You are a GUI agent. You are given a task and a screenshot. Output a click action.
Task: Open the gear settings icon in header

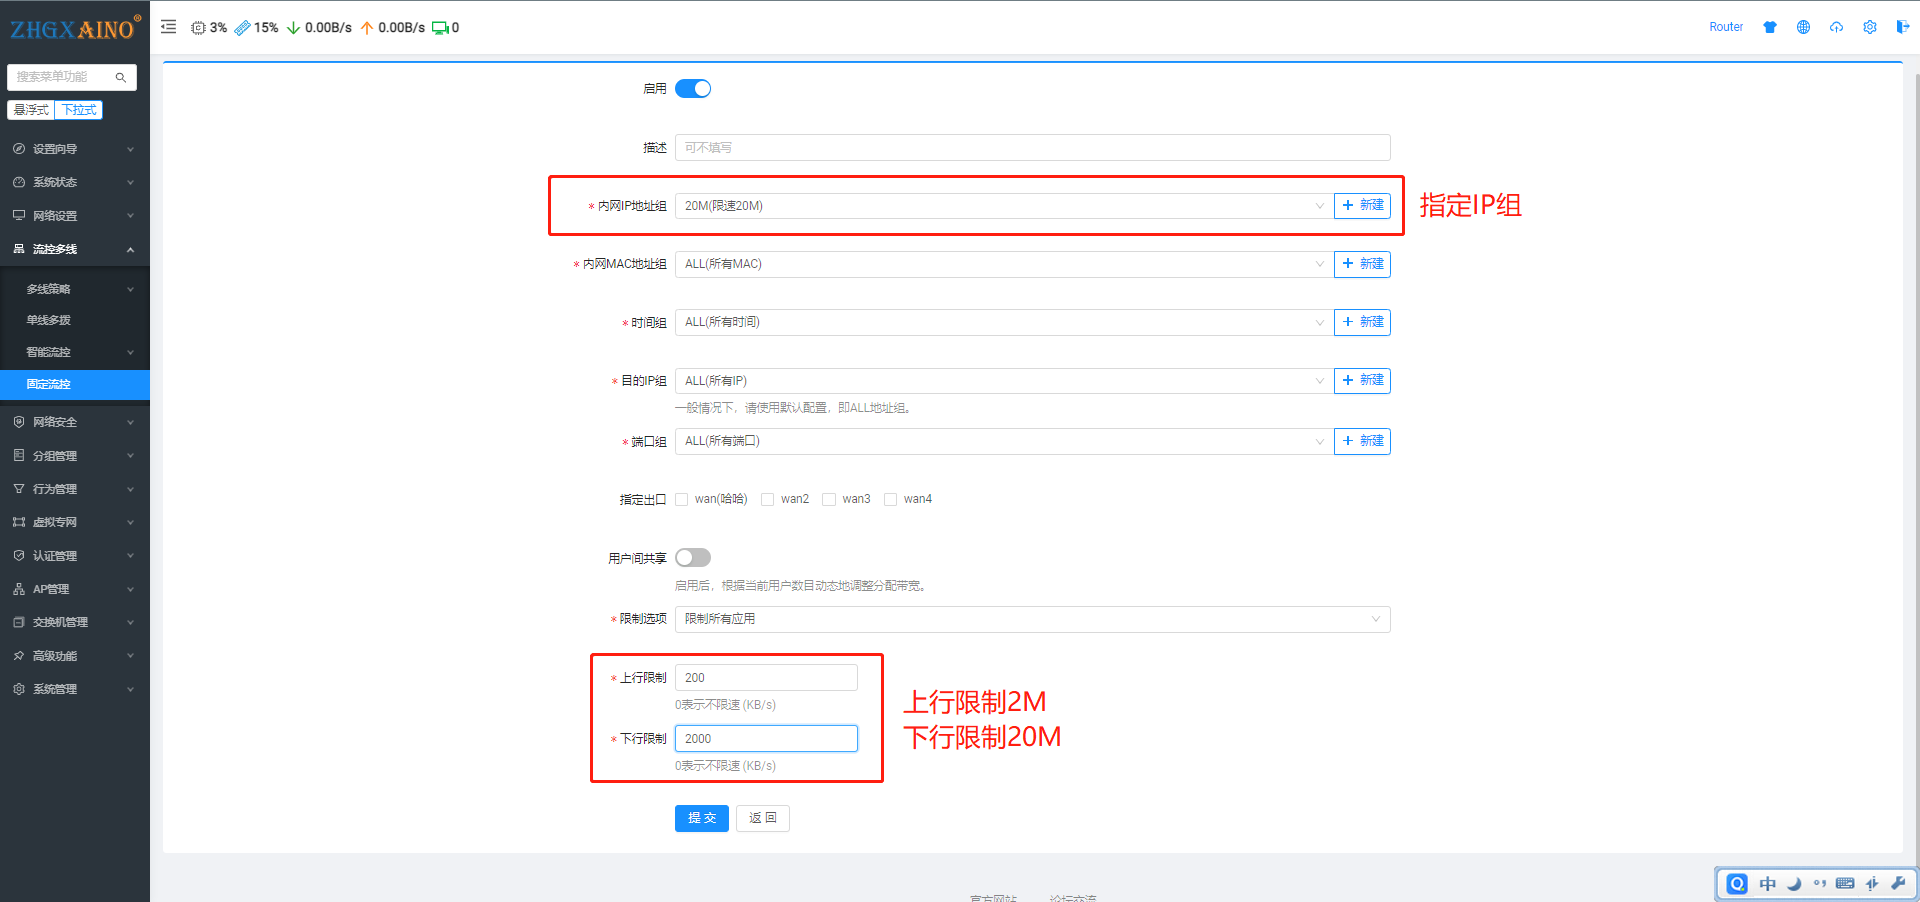pos(1869,27)
